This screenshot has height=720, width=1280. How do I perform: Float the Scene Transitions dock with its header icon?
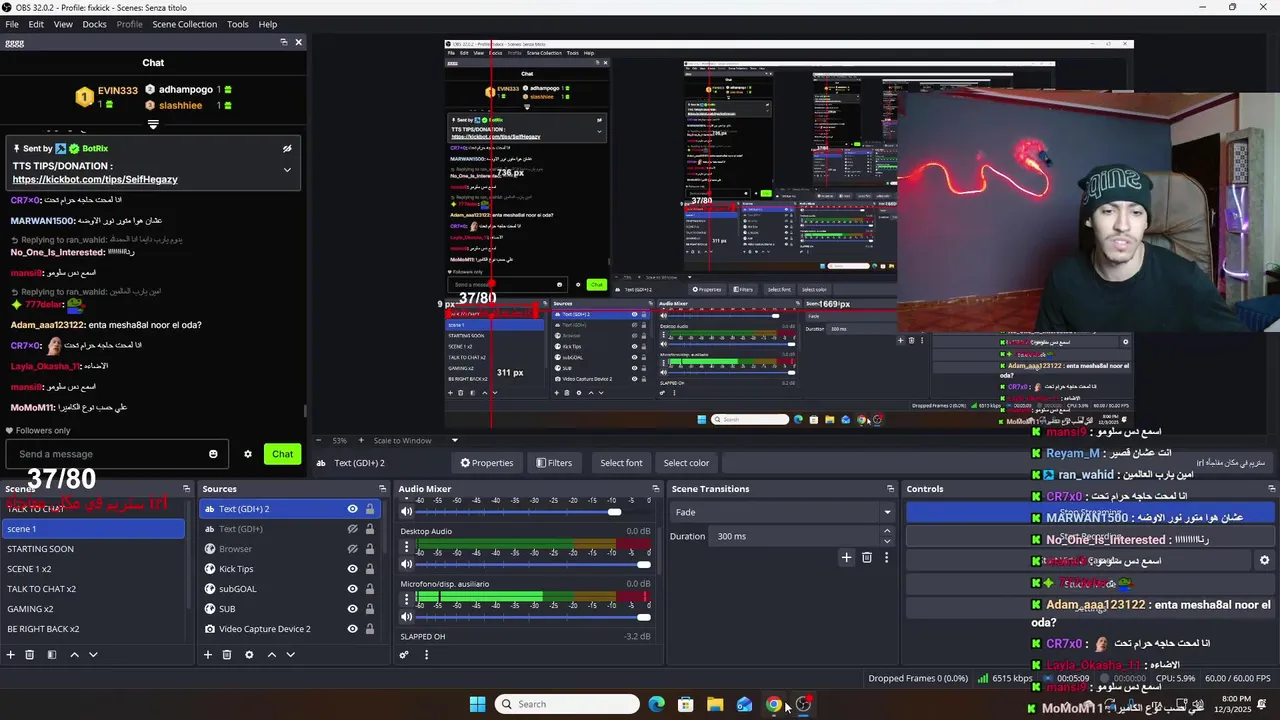(x=890, y=489)
